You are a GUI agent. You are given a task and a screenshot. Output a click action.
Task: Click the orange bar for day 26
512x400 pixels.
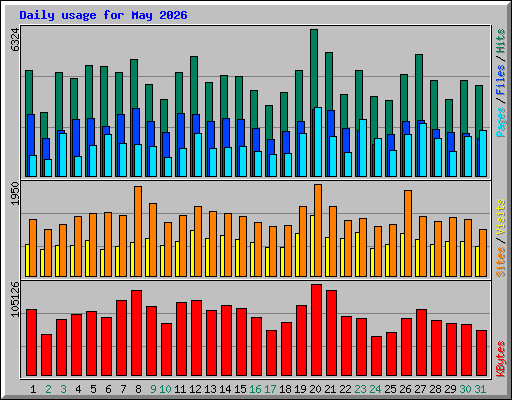tap(408, 233)
